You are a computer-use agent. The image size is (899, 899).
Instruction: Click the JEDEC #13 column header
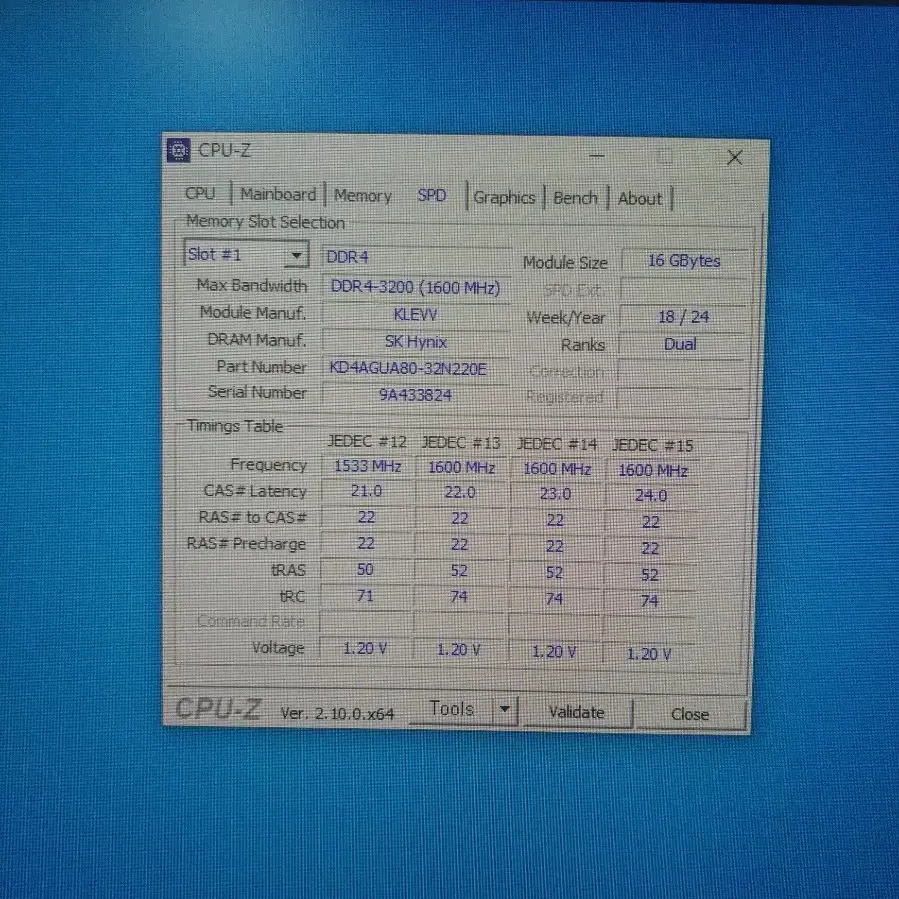(x=461, y=443)
